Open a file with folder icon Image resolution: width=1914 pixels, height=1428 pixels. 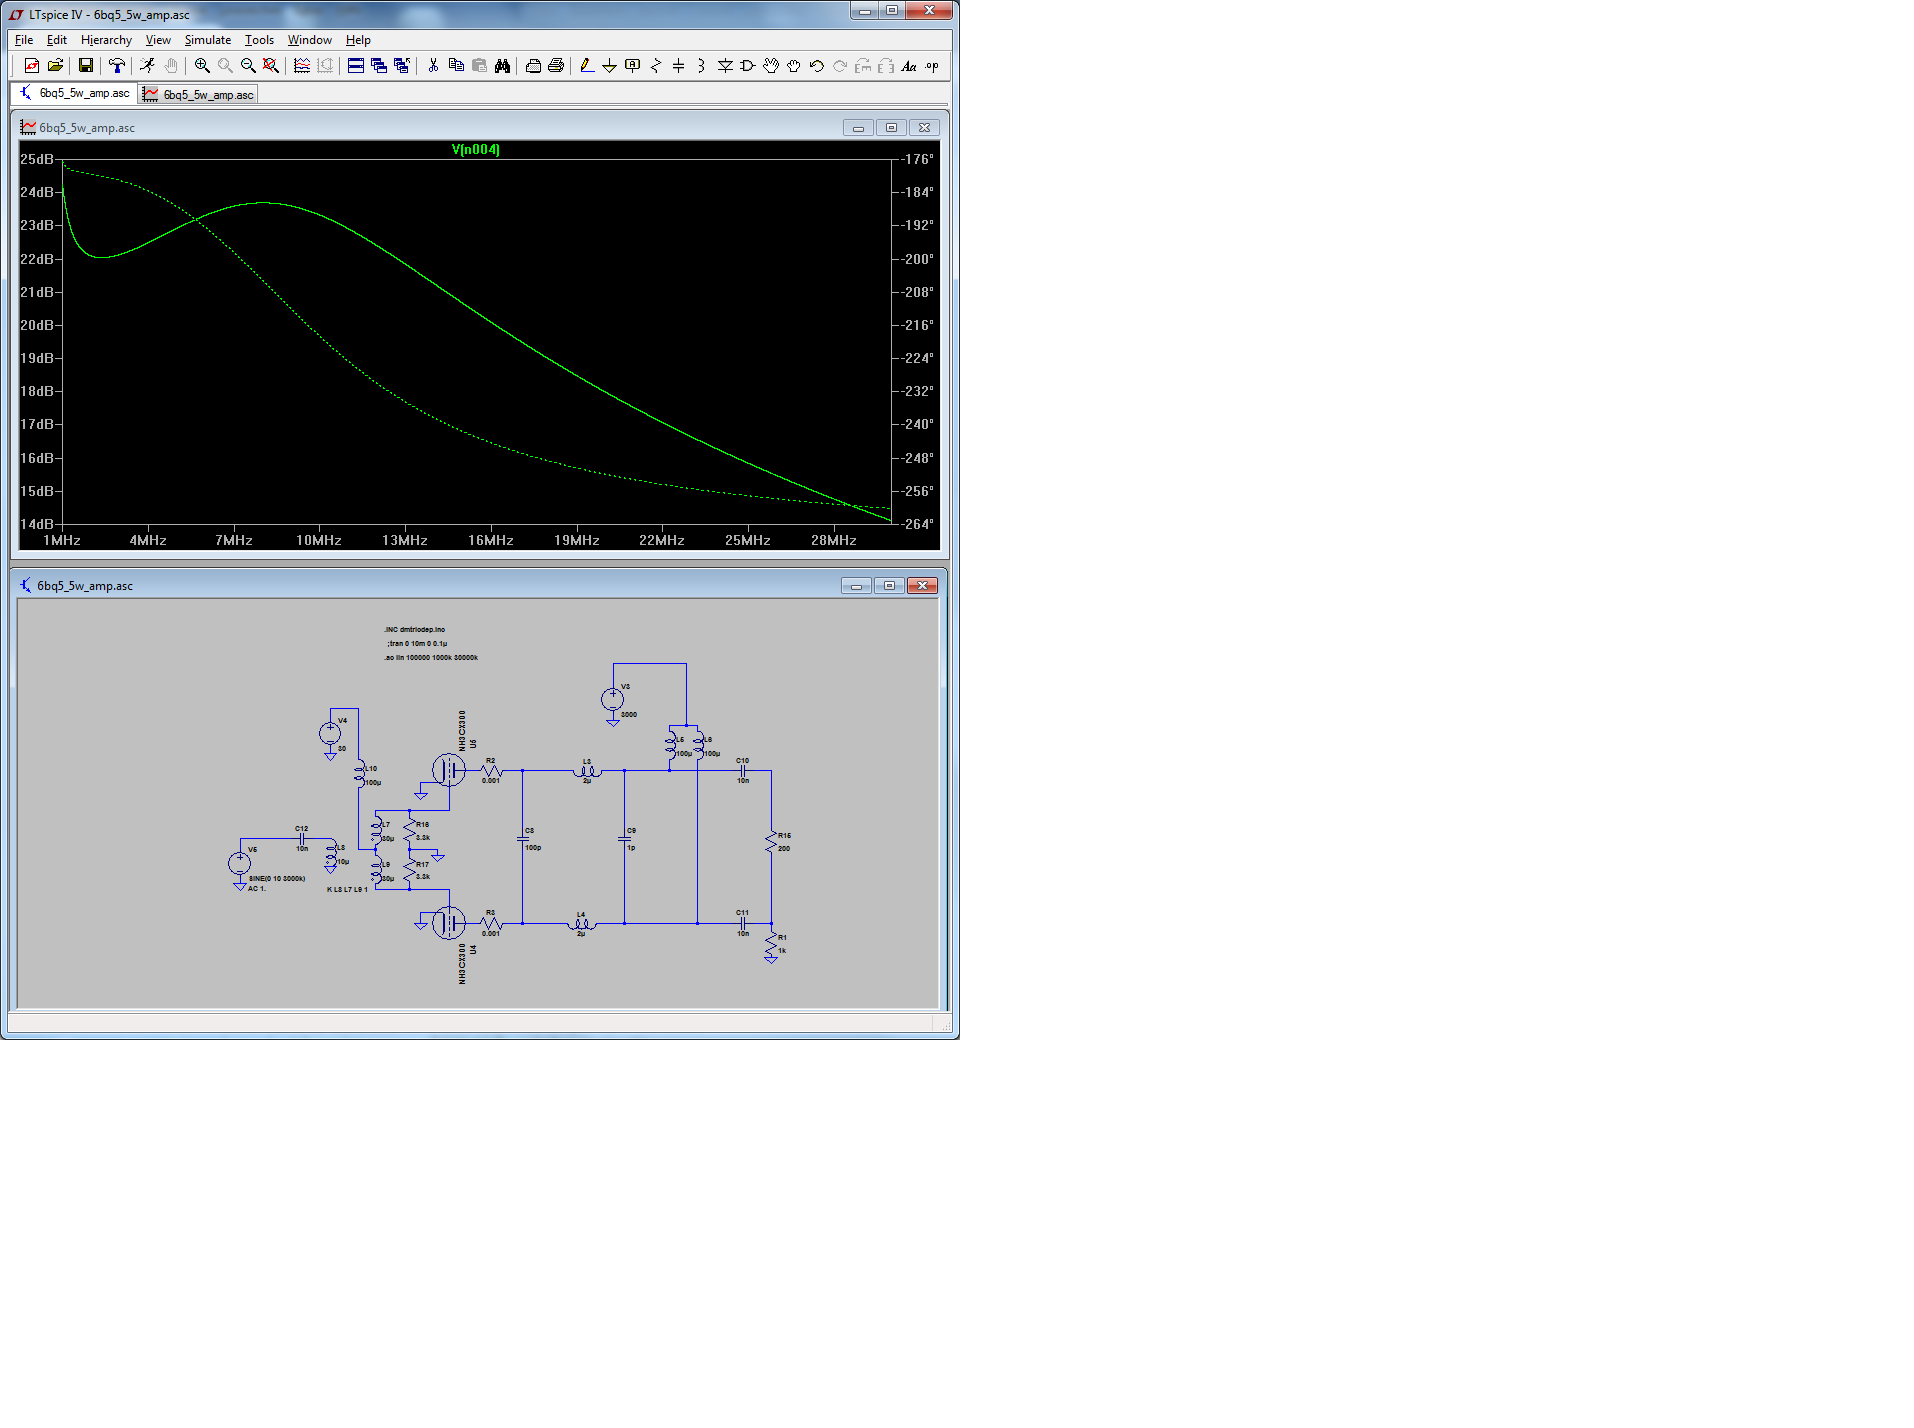click(x=56, y=66)
